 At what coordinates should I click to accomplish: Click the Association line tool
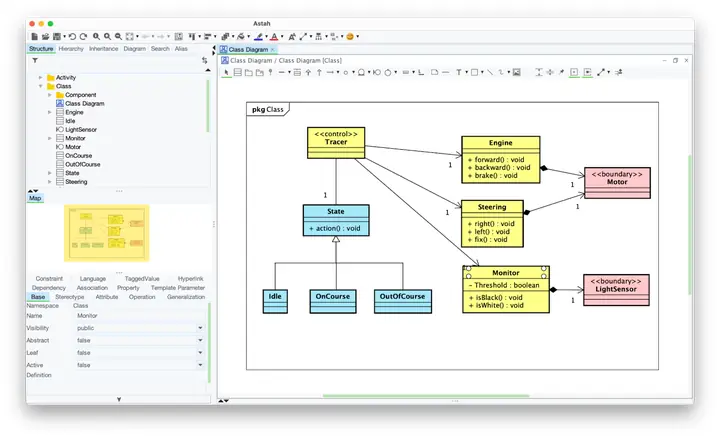click(281, 72)
